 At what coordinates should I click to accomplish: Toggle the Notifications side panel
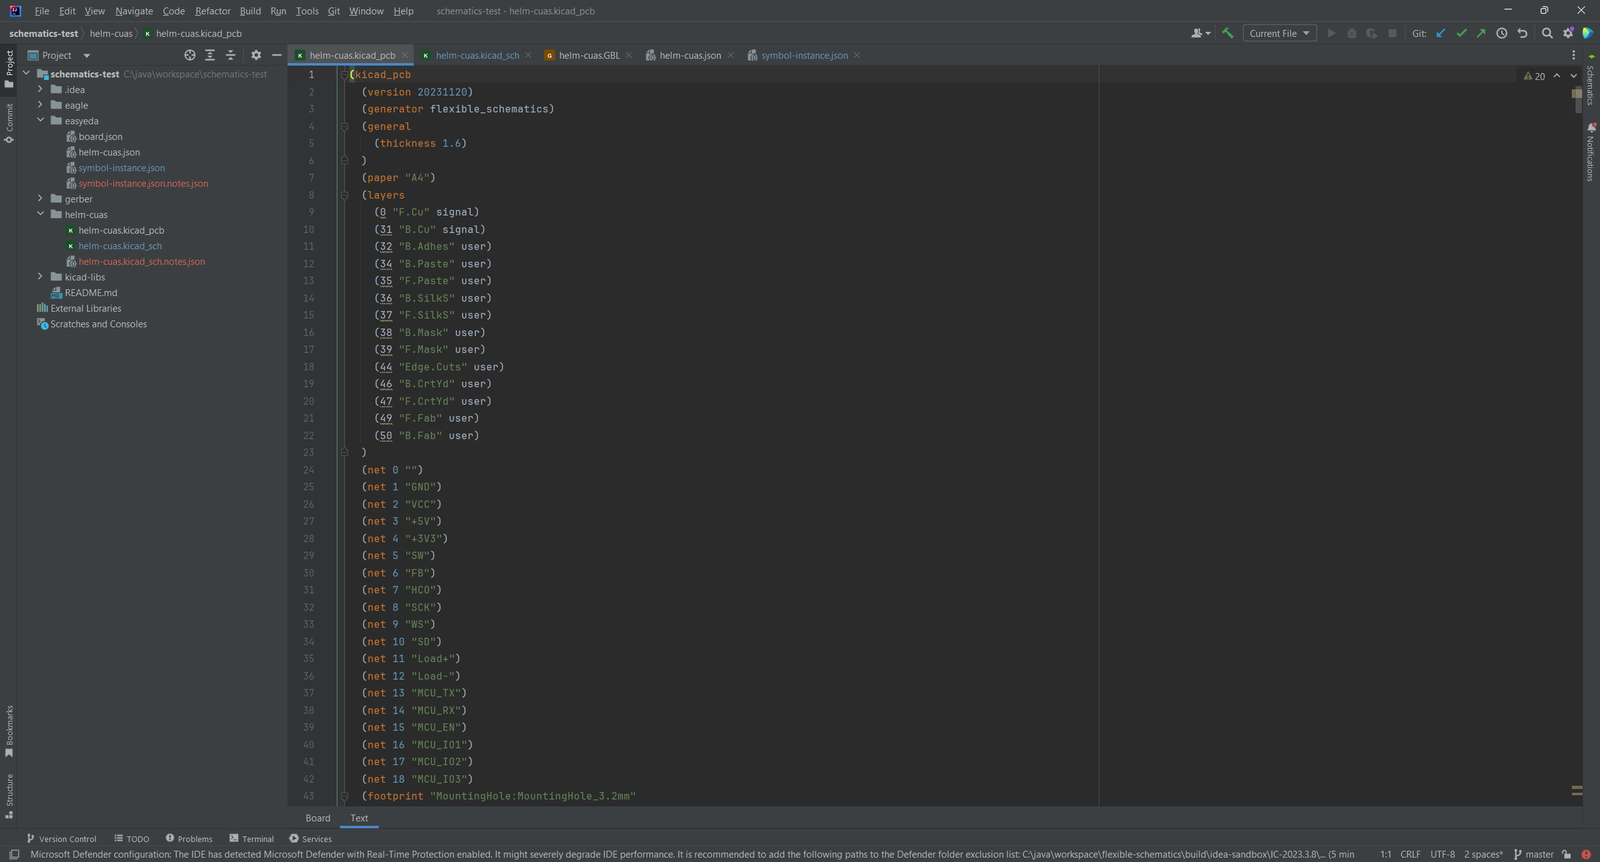click(1590, 152)
